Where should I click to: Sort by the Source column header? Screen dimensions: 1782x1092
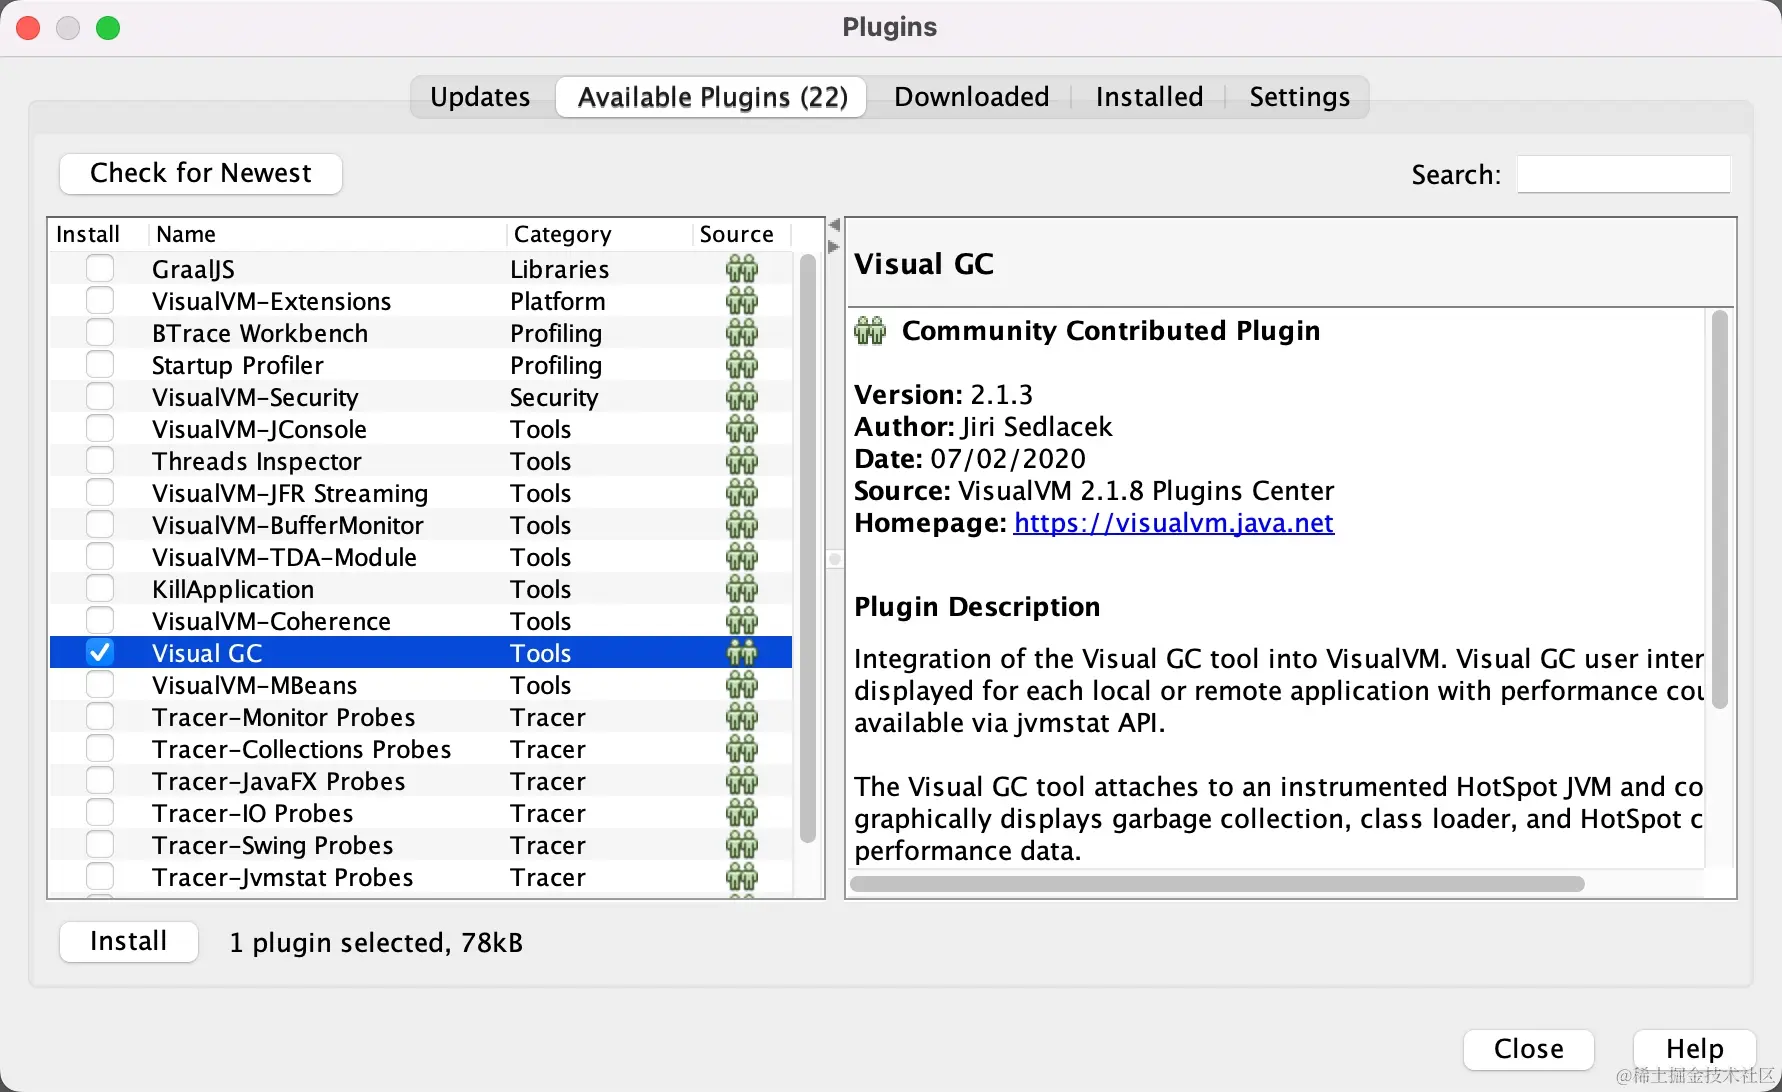tap(741, 234)
